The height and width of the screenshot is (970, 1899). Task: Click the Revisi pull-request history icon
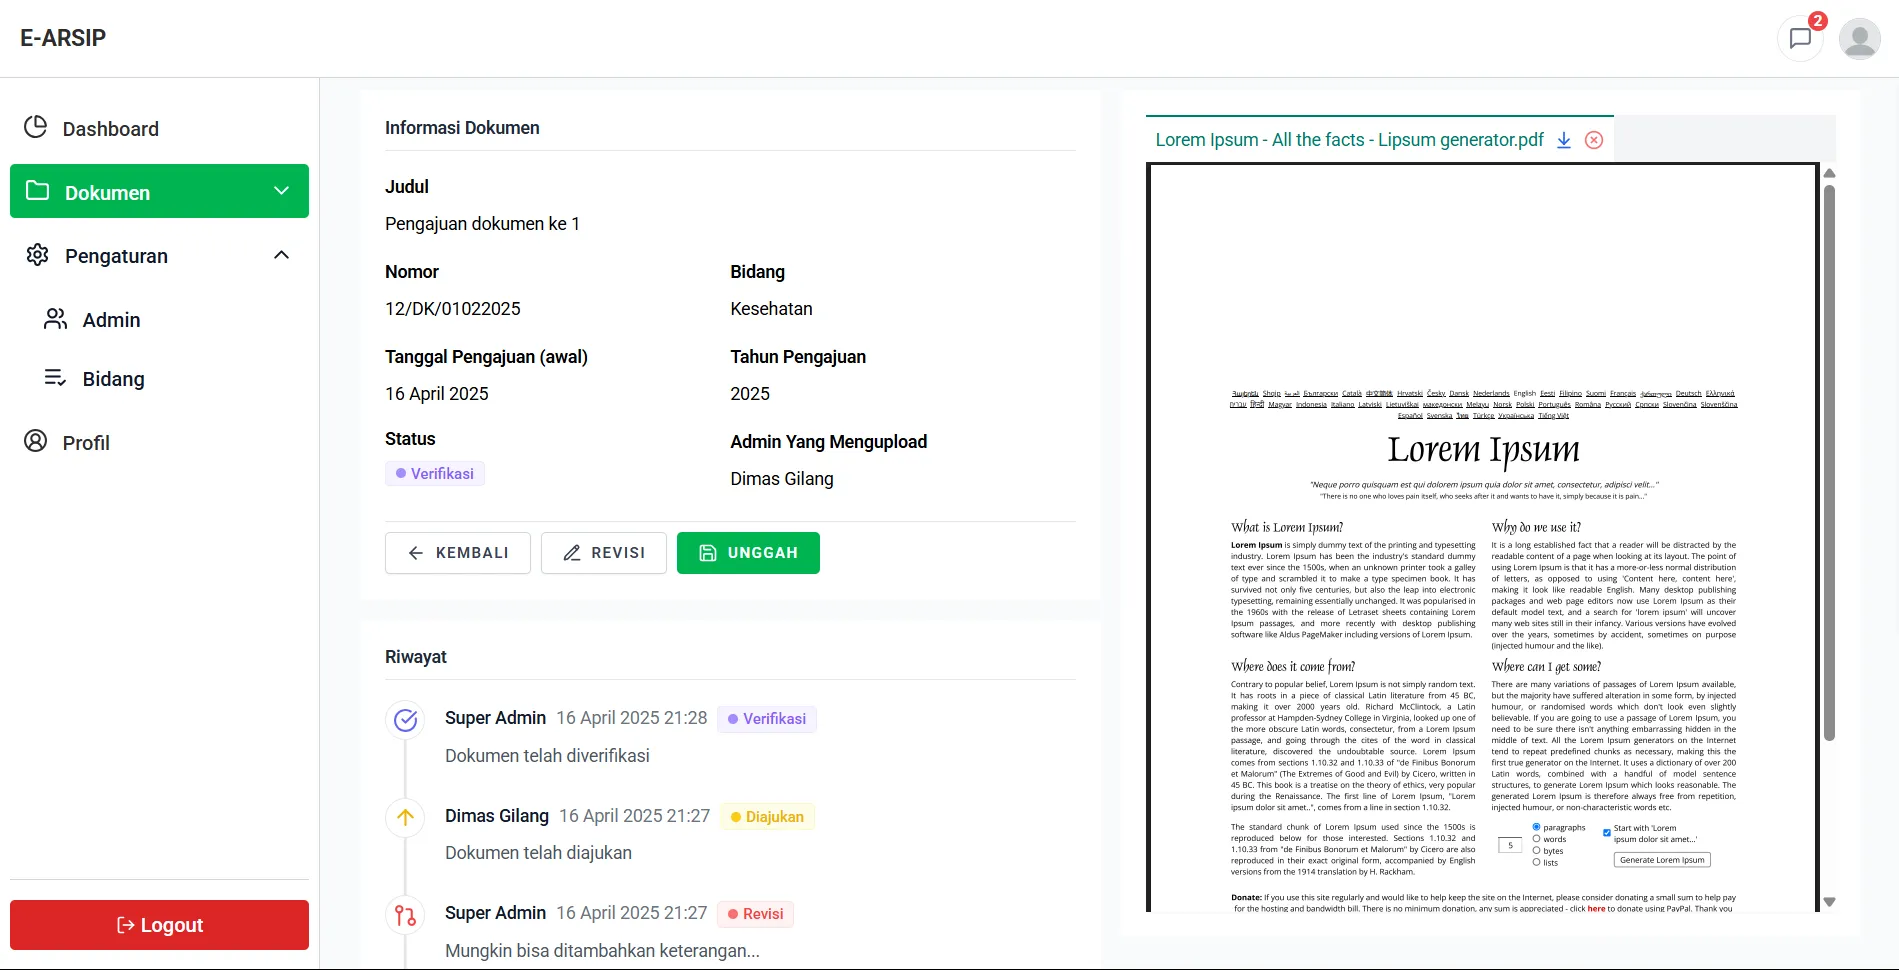(405, 915)
